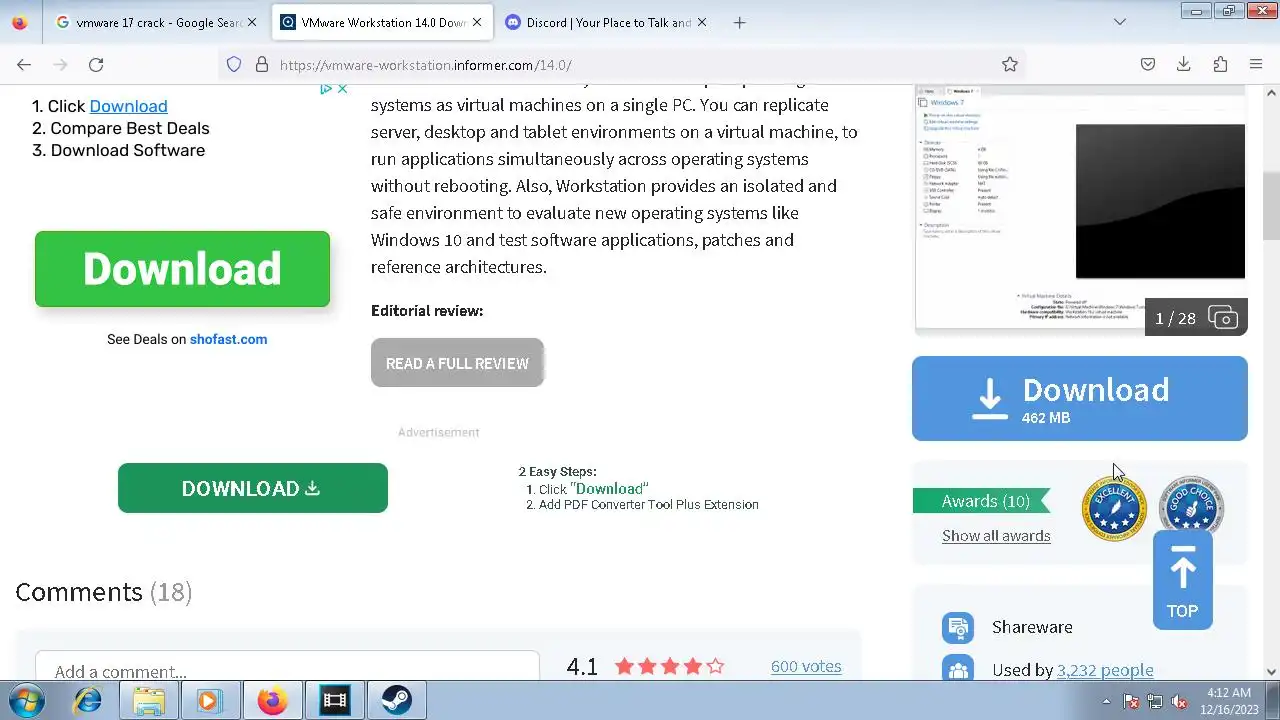The width and height of the screenshot is (1280, 720).
Task: Close the vmware 17 crack Google tab
Action: pos(251,22)
